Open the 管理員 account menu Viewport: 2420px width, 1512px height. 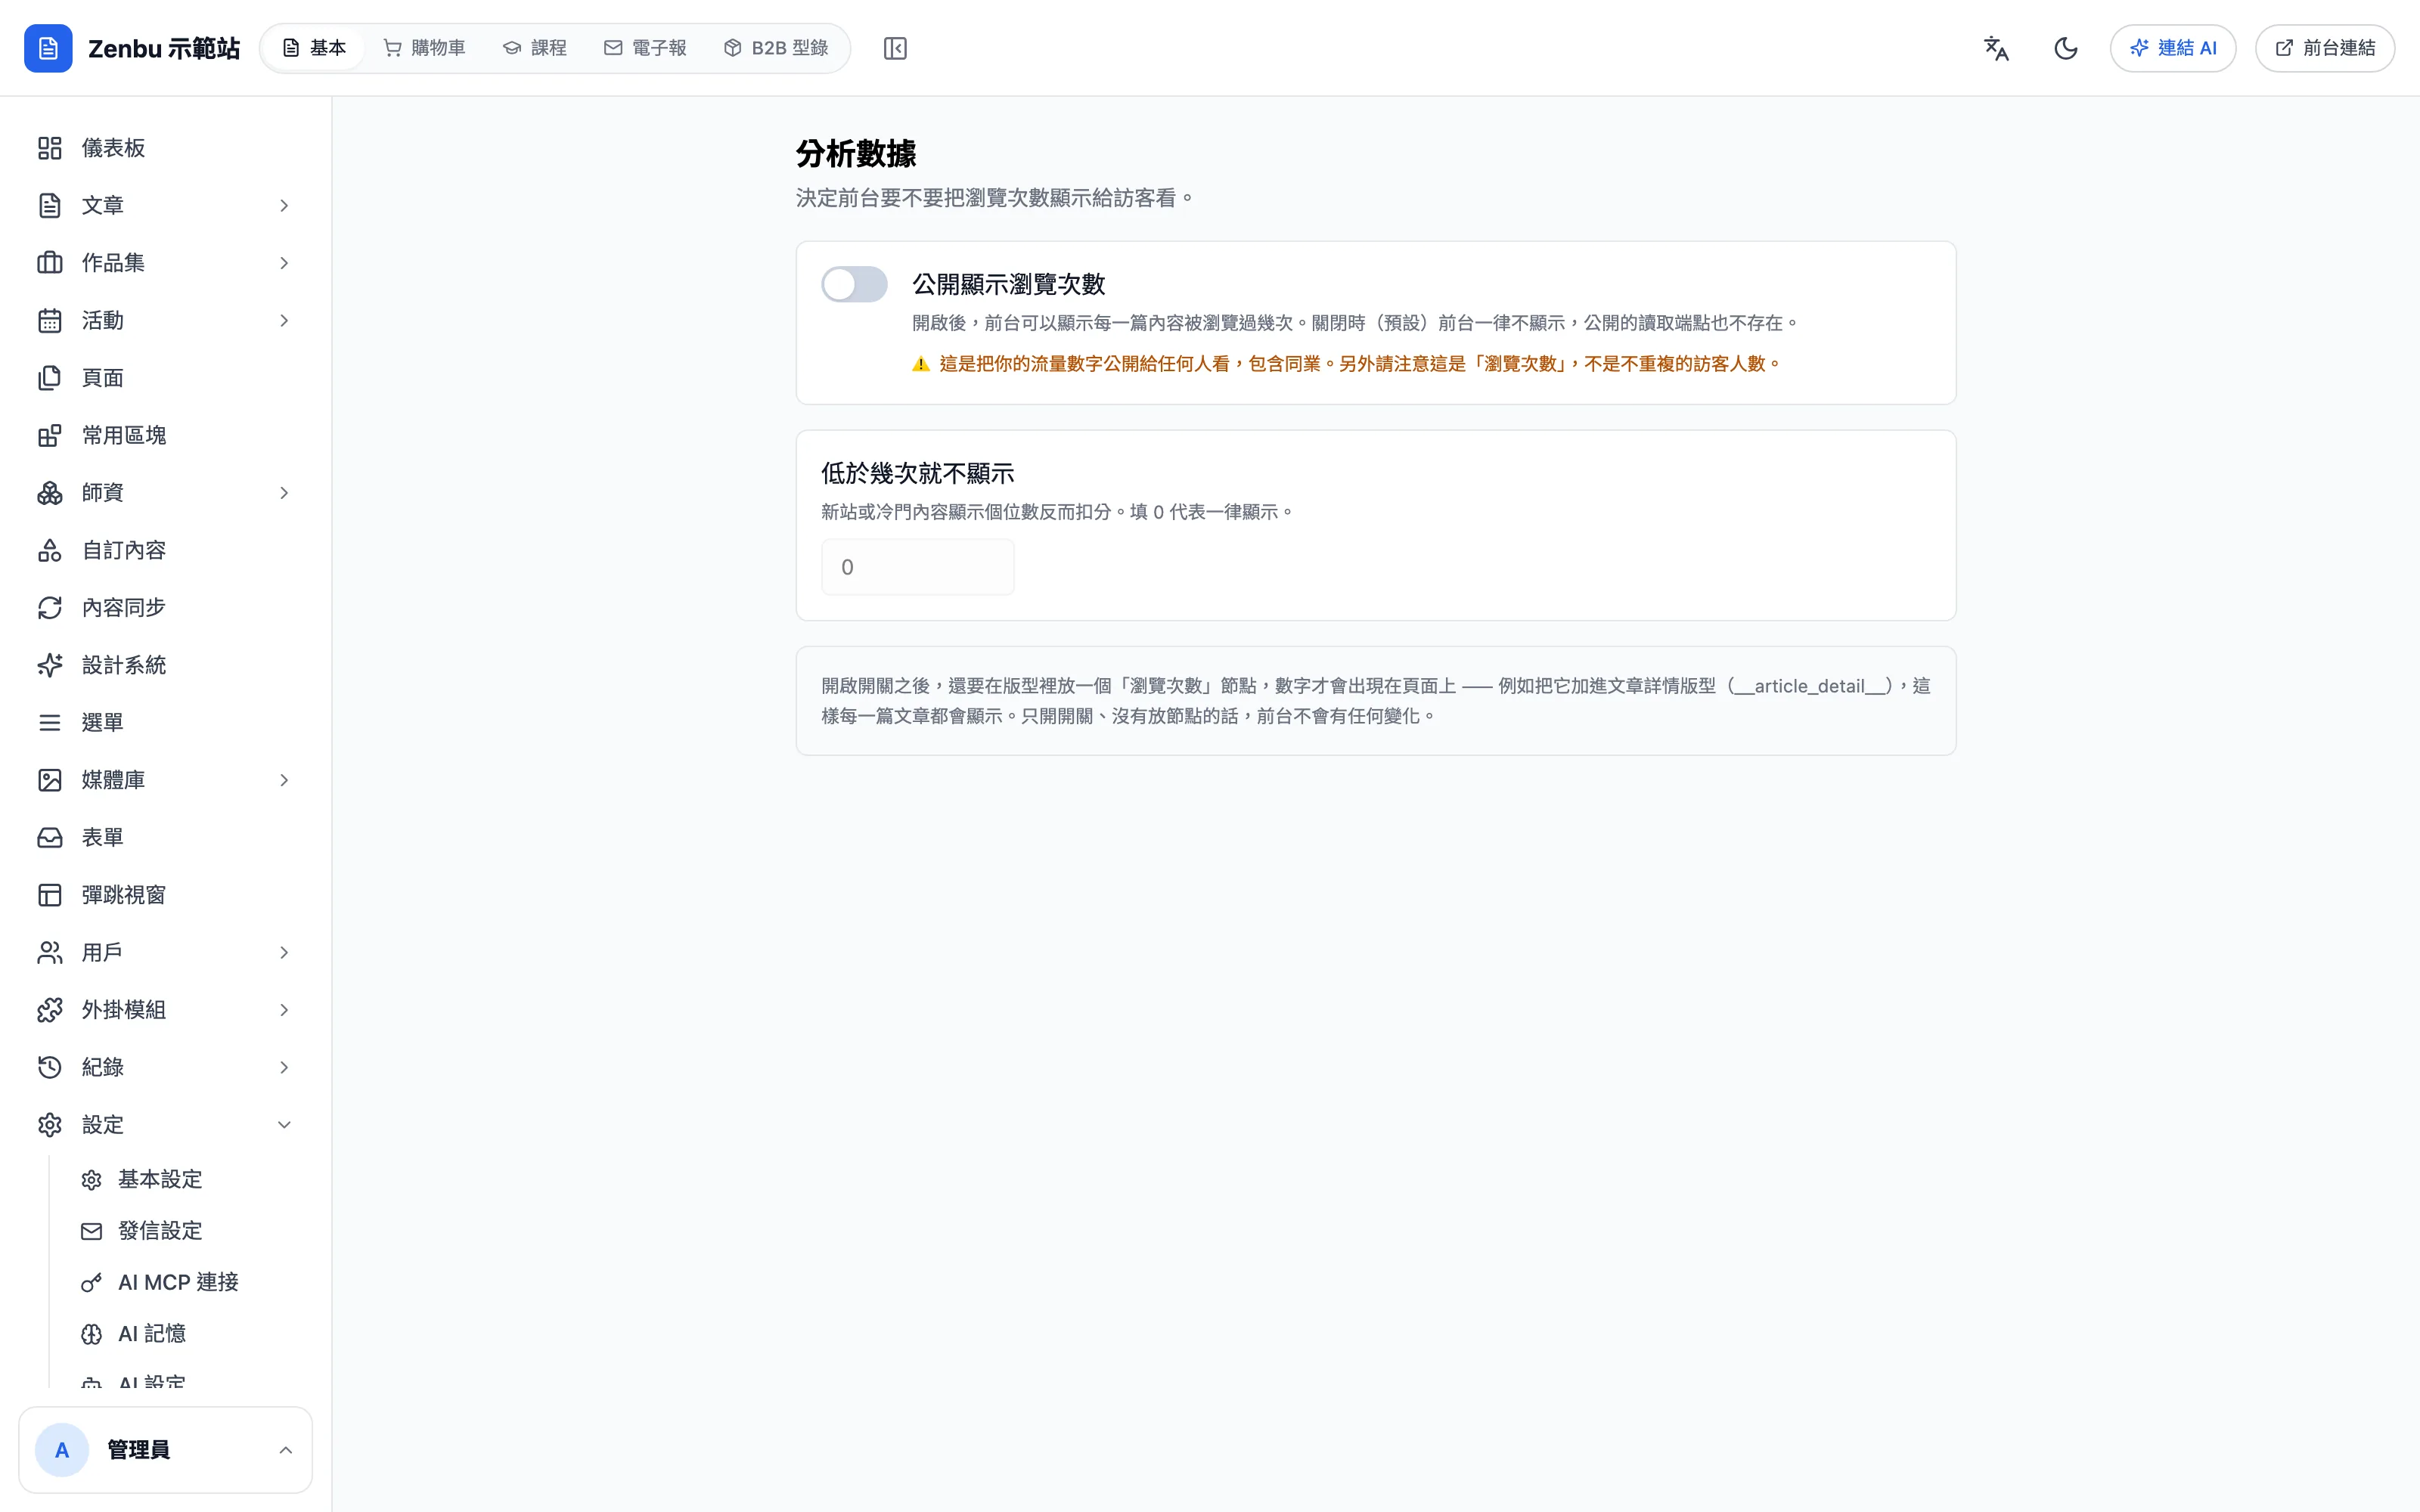click(165, 1450)
